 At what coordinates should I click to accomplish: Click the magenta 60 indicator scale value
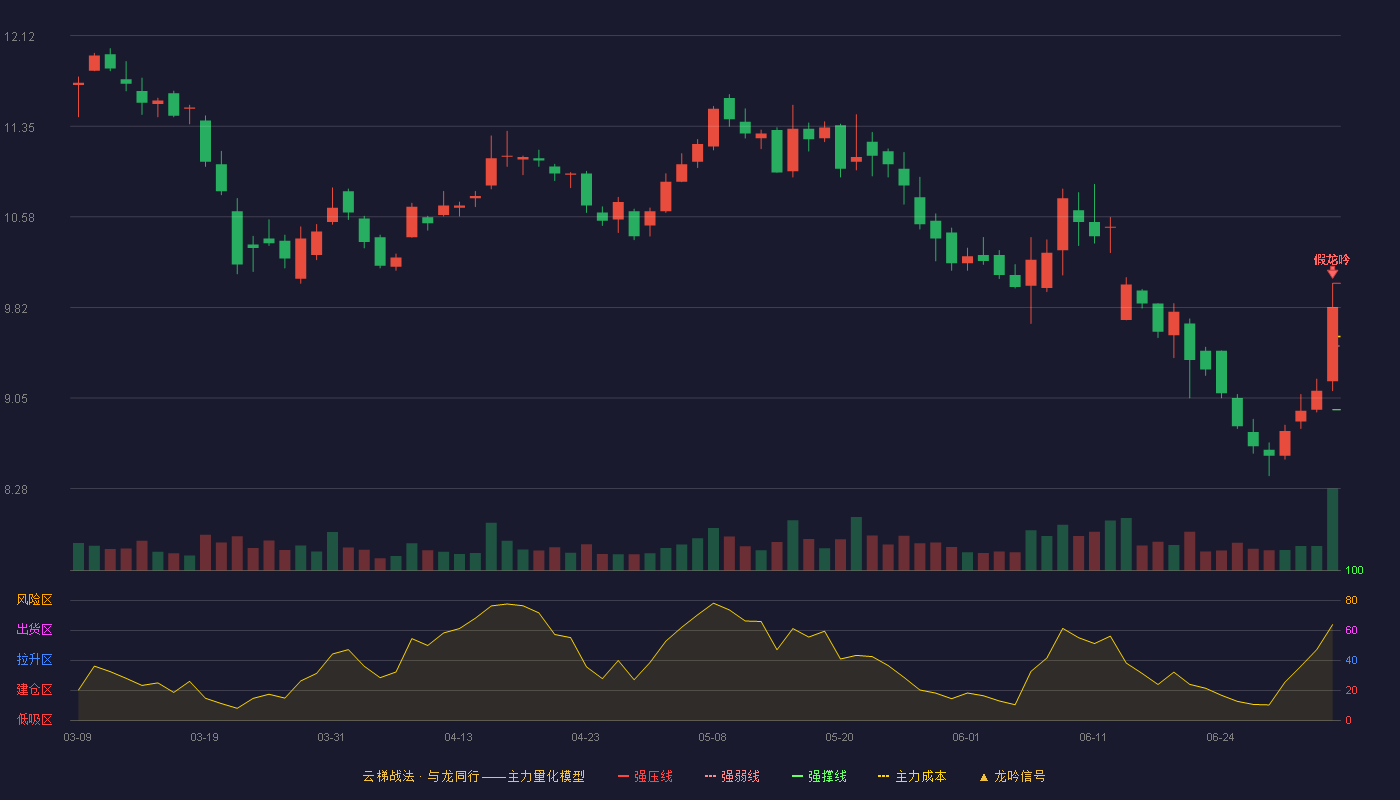pos(1351,630)
